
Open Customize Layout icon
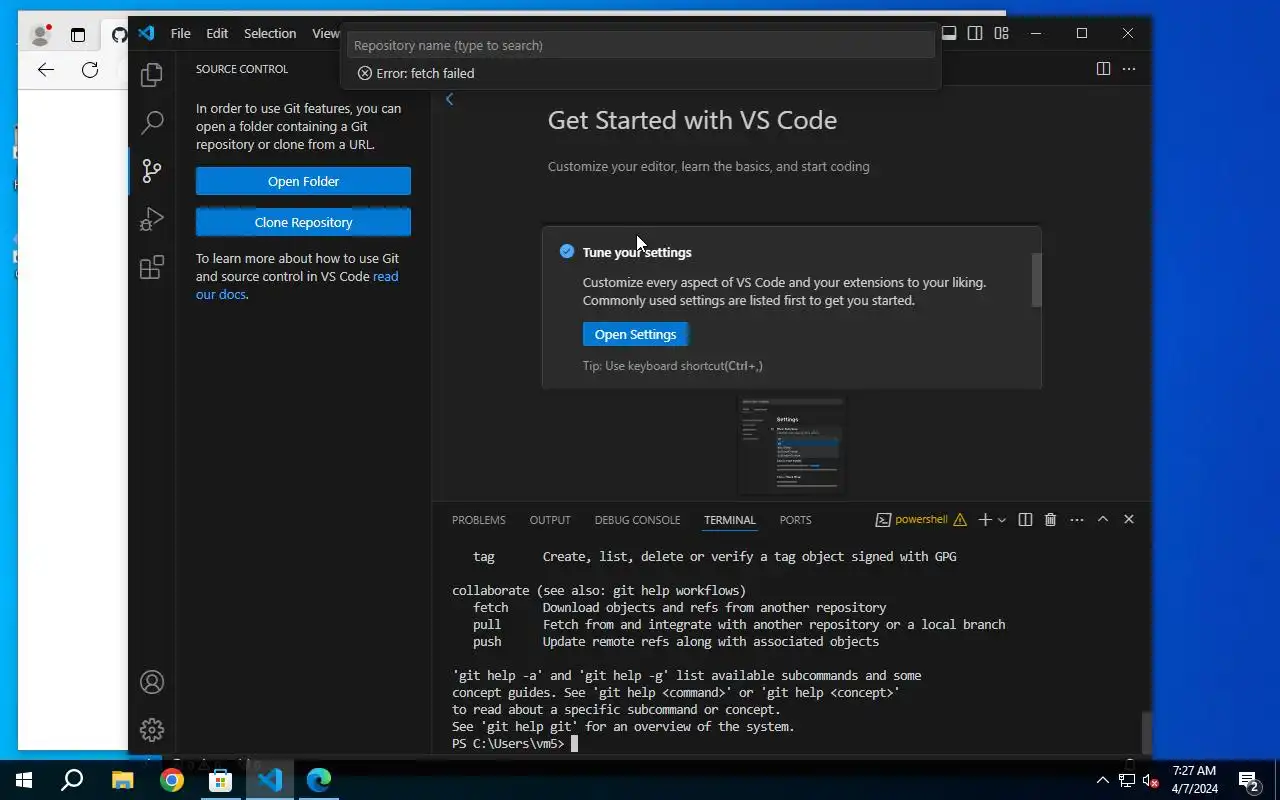(x=1001, y=33)
